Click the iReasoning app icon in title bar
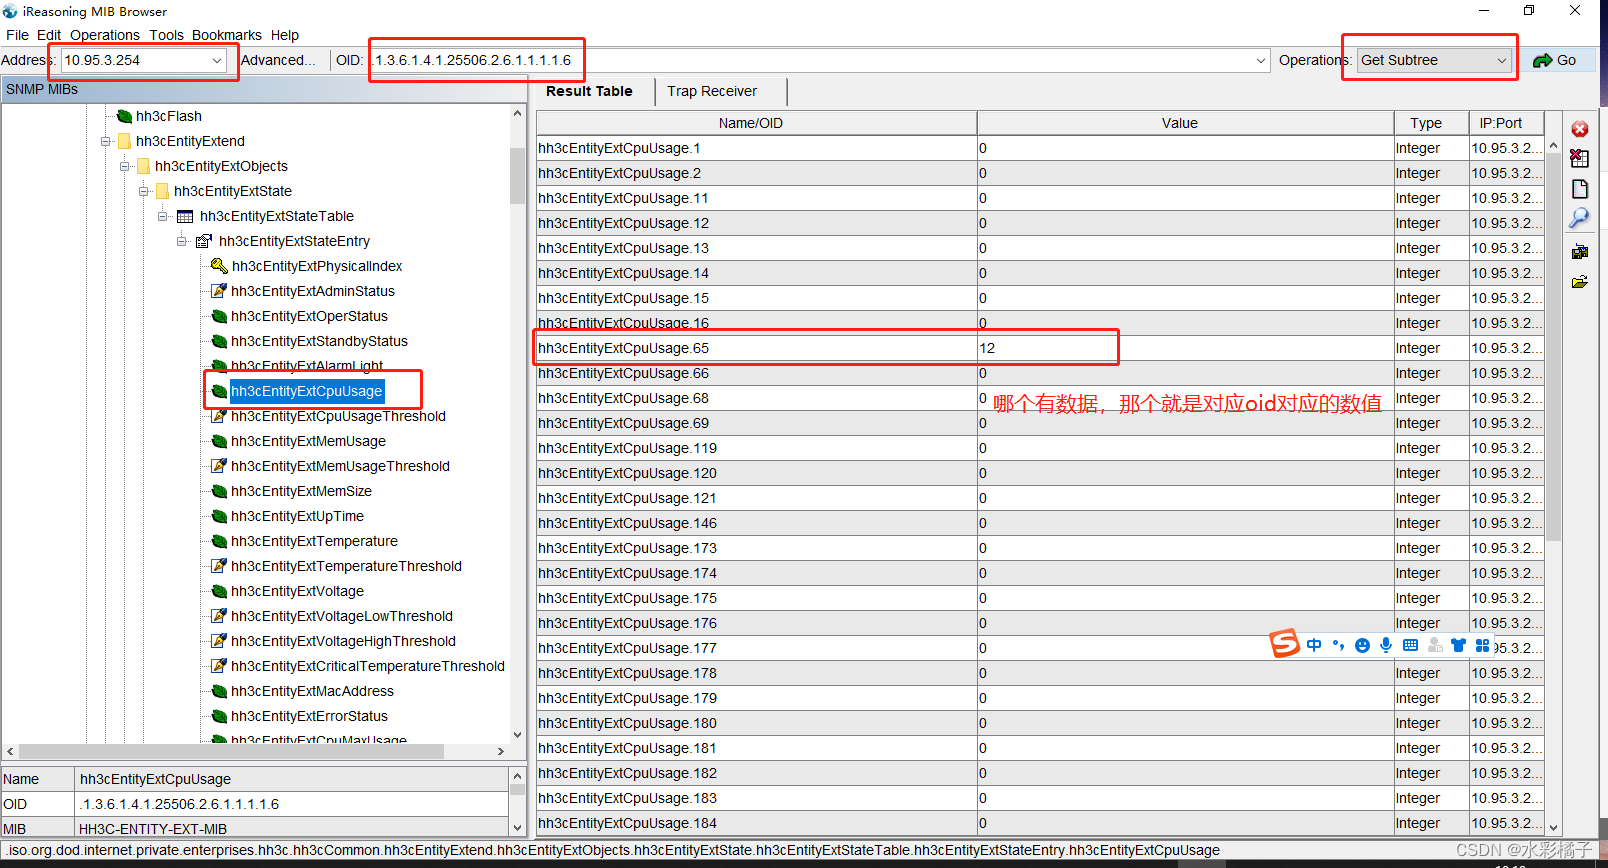This screenshot has width=1608, height=868. (10, 11)
